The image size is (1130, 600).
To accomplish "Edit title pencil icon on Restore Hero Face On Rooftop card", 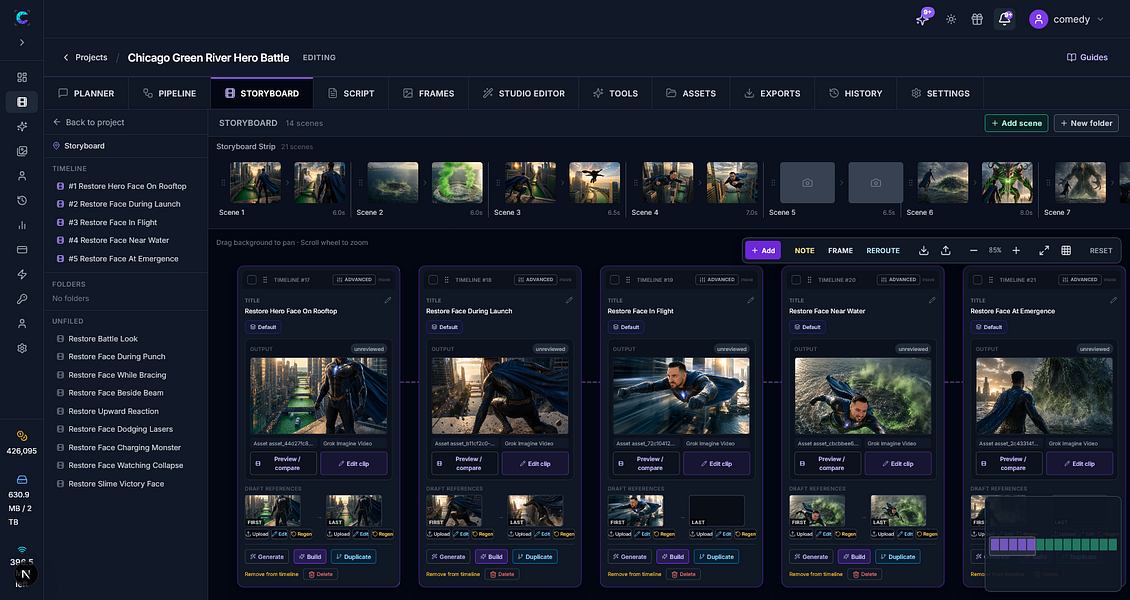I will point(388,300).
